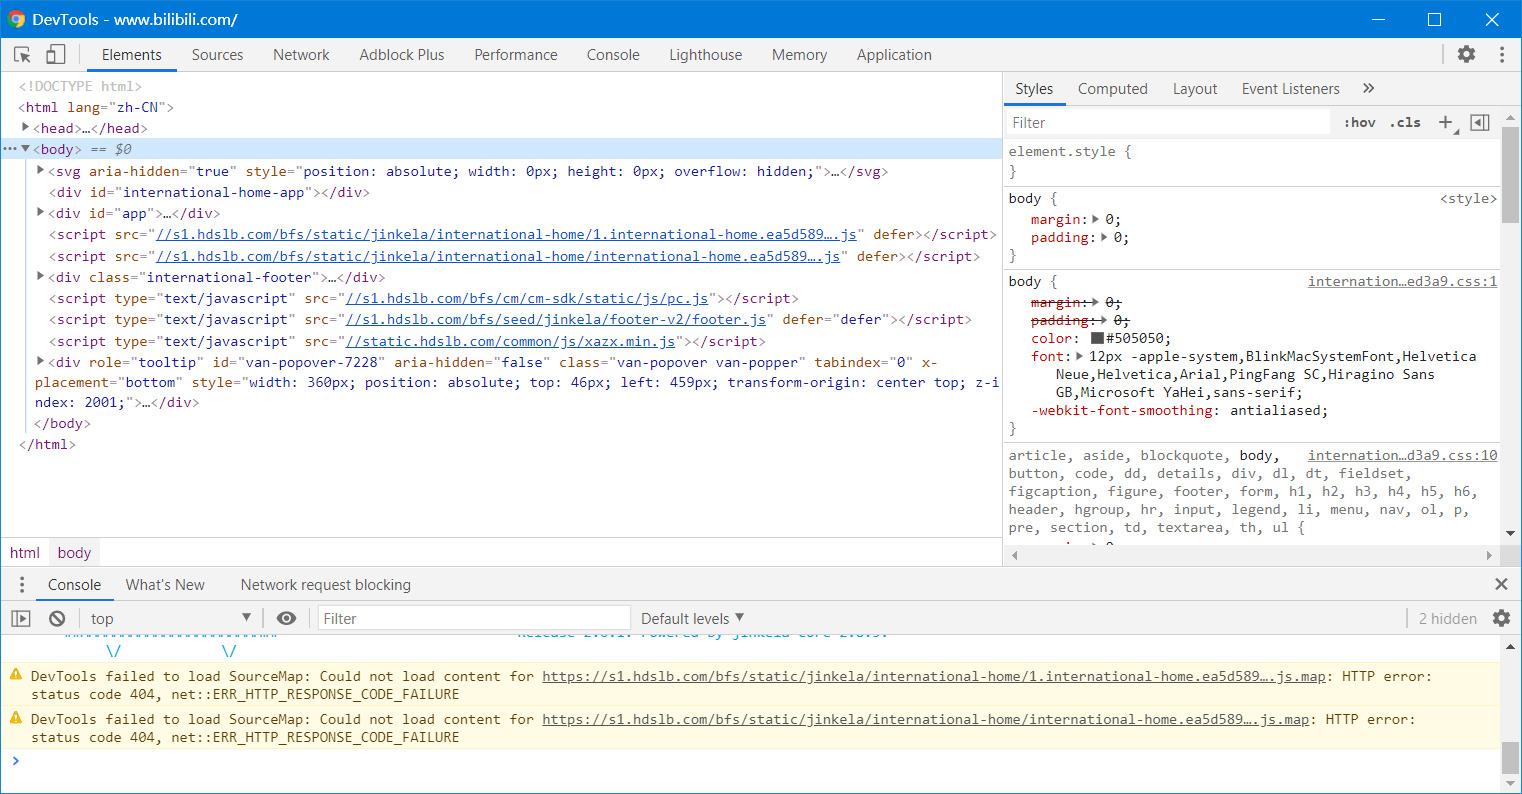This screenshot has height=794, width=1522.
Task: Select the Console drawer tab
Action: click(74, 584)
